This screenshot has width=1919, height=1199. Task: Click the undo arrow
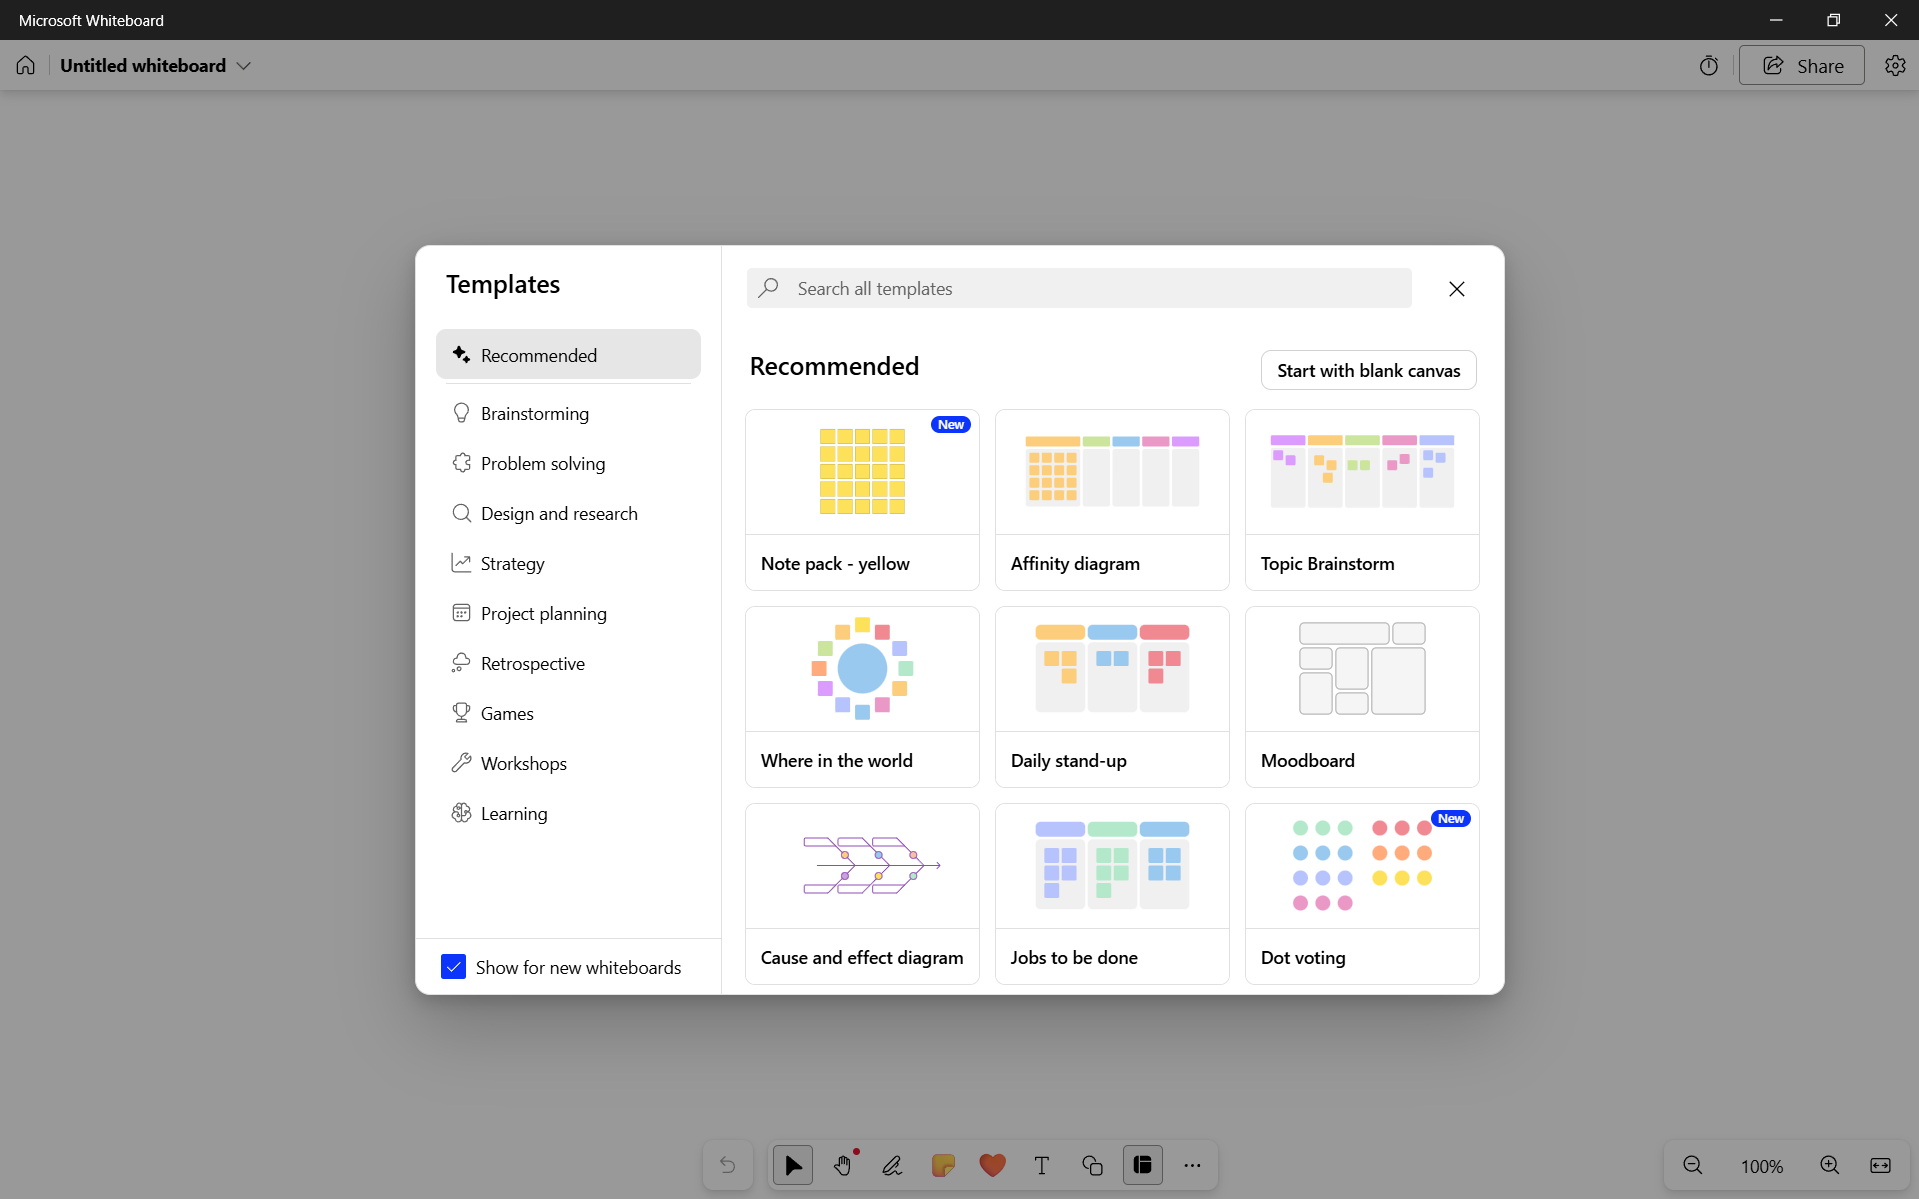pyautogui.click(x=728, y=1165)
